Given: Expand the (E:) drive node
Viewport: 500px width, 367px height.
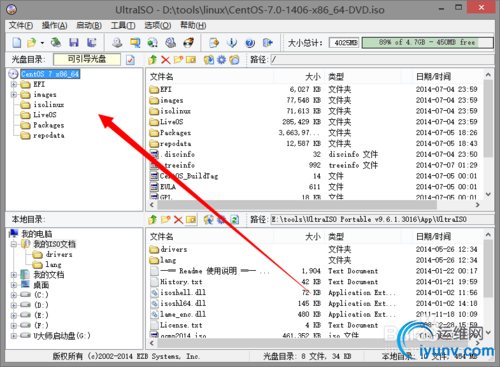Looking at the screenshot, I should pyautogui.click(x=14, y=315).
